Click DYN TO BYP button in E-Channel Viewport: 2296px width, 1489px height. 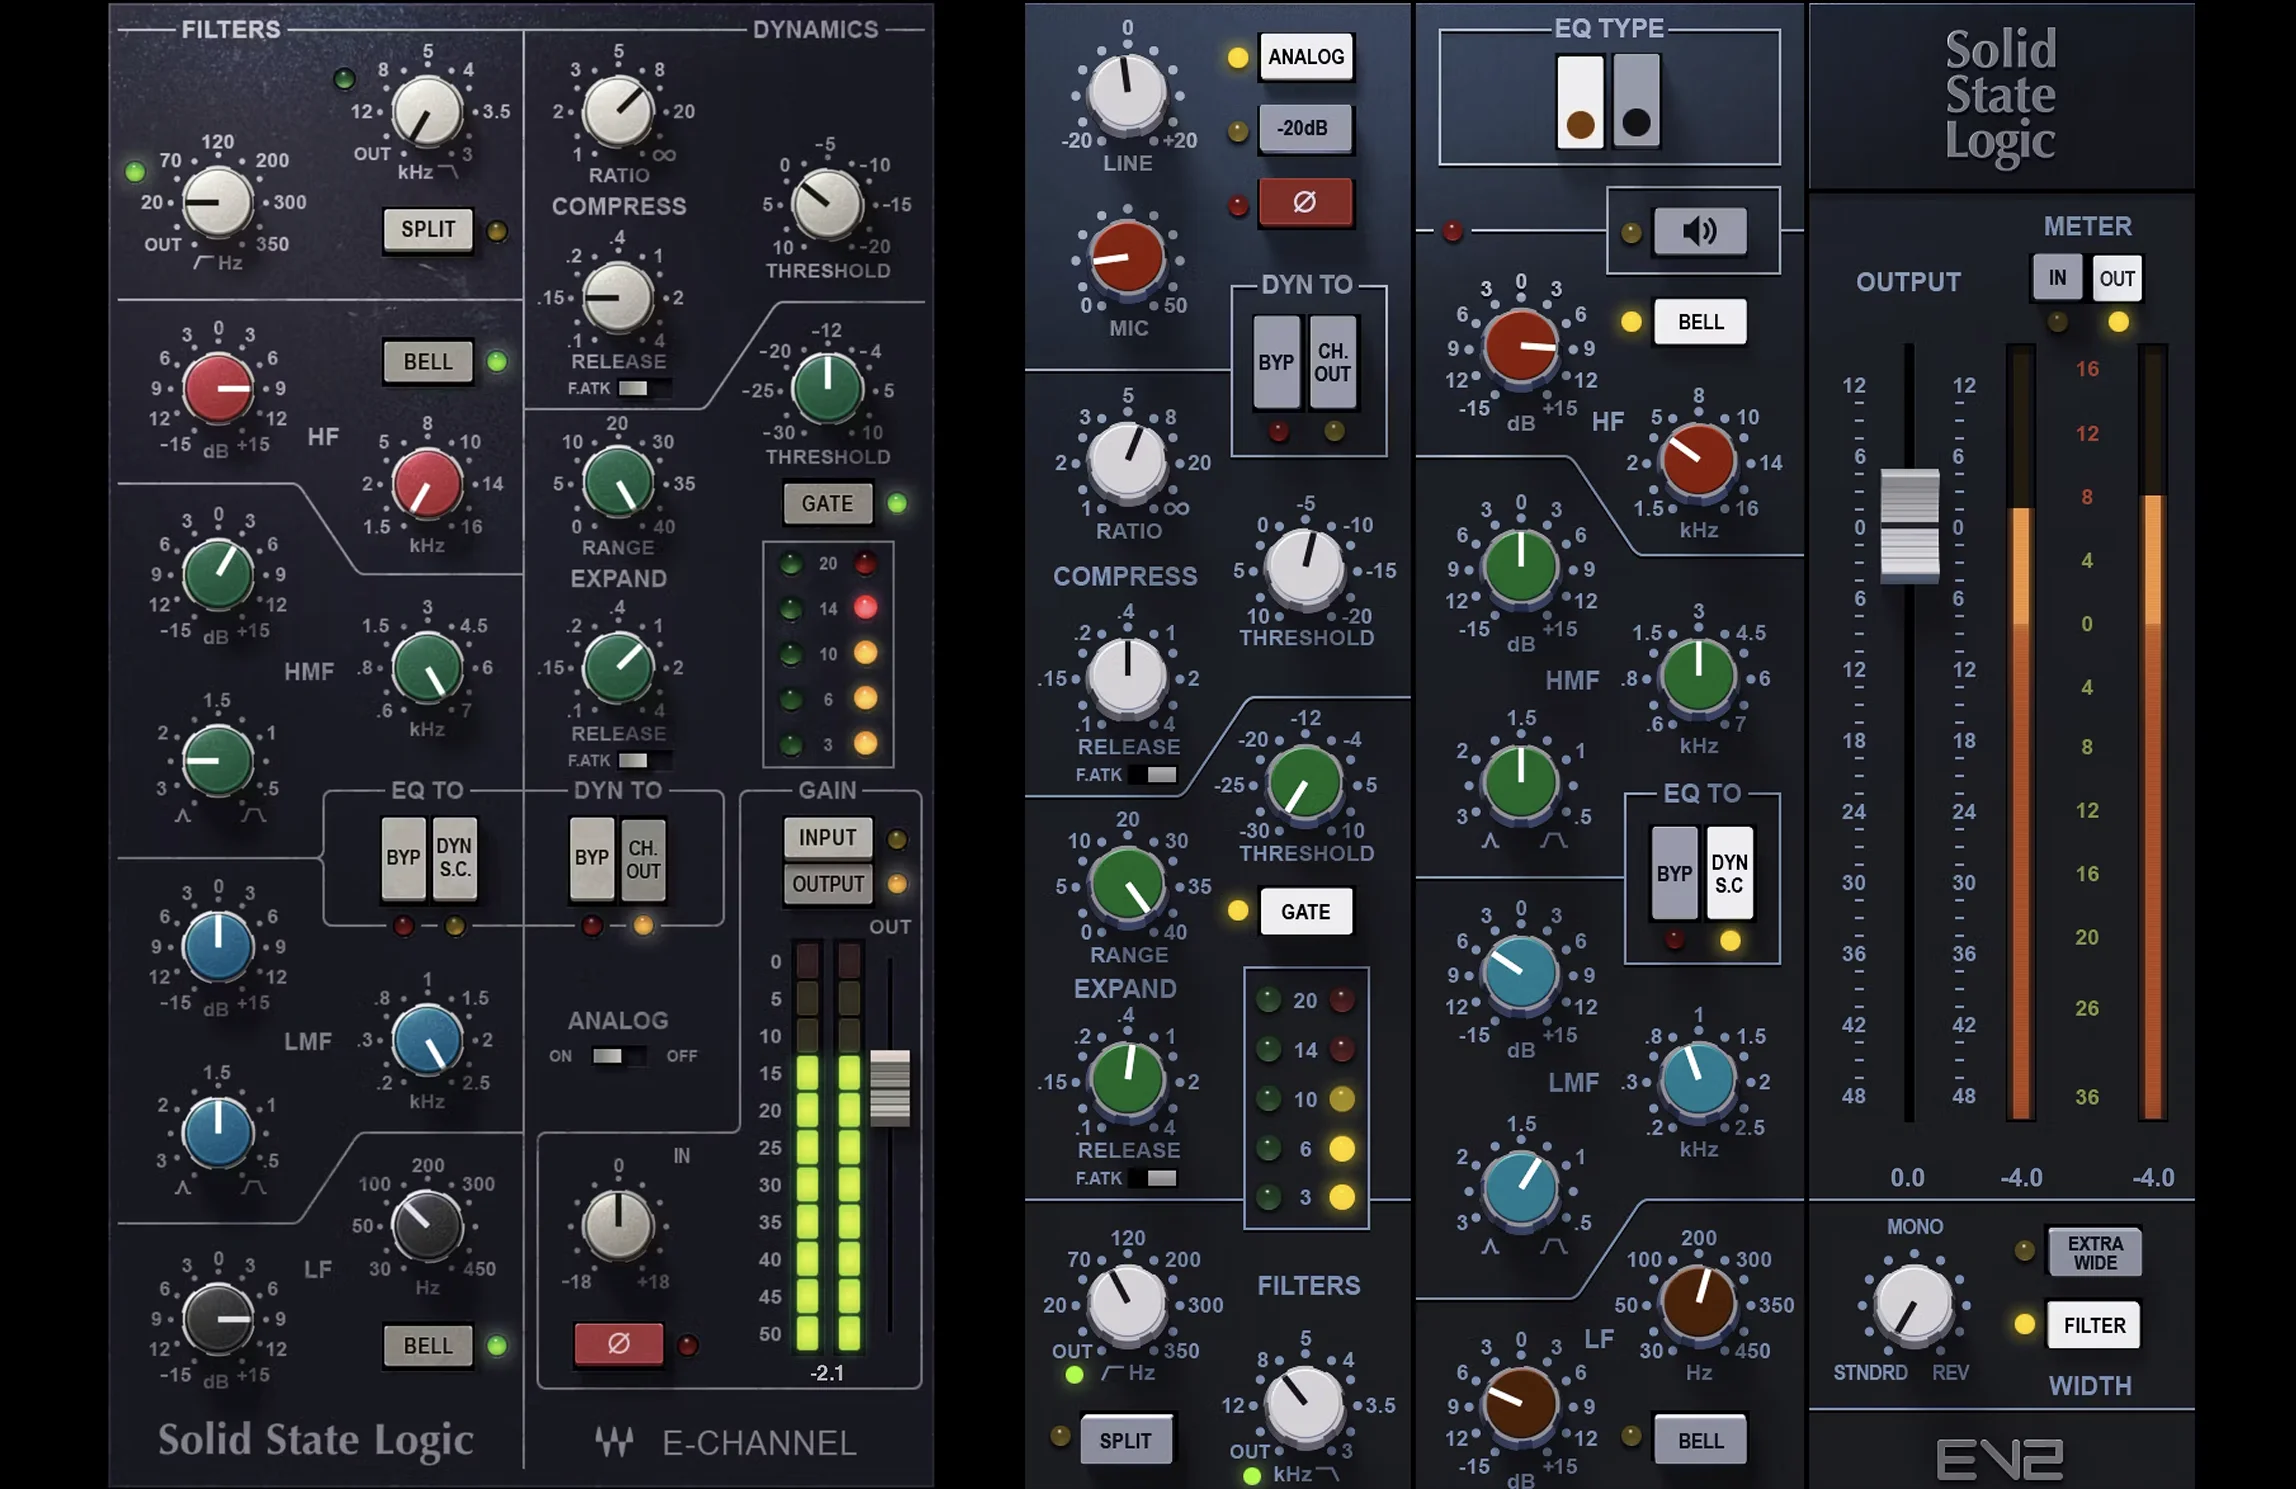(x=592, y=858)
